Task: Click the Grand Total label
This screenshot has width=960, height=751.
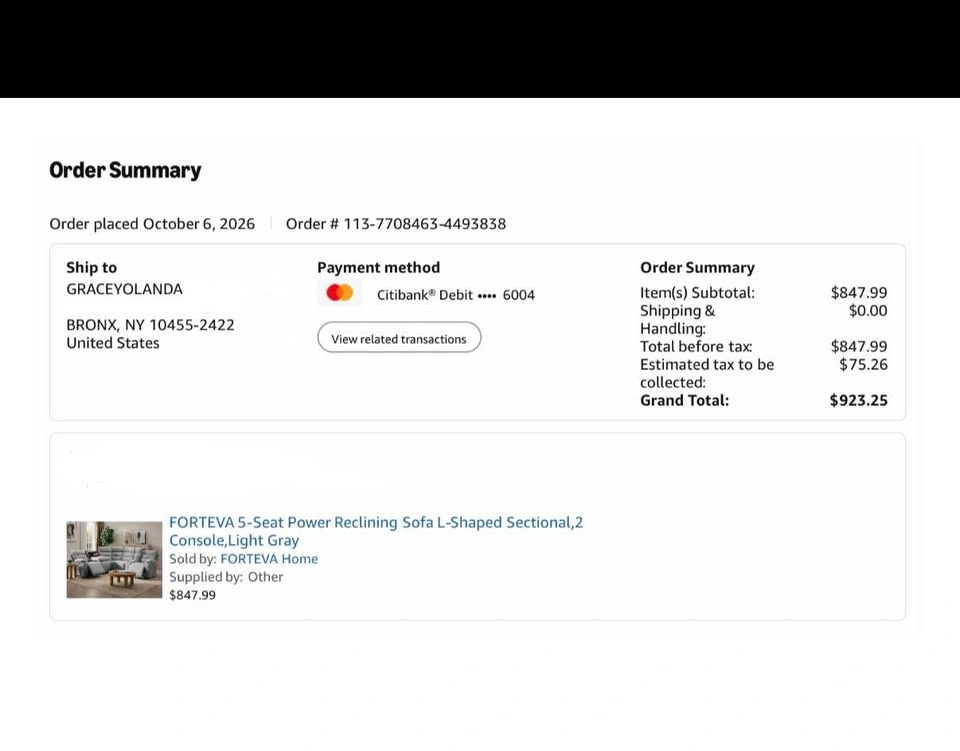Action: (x=684, y=400)
